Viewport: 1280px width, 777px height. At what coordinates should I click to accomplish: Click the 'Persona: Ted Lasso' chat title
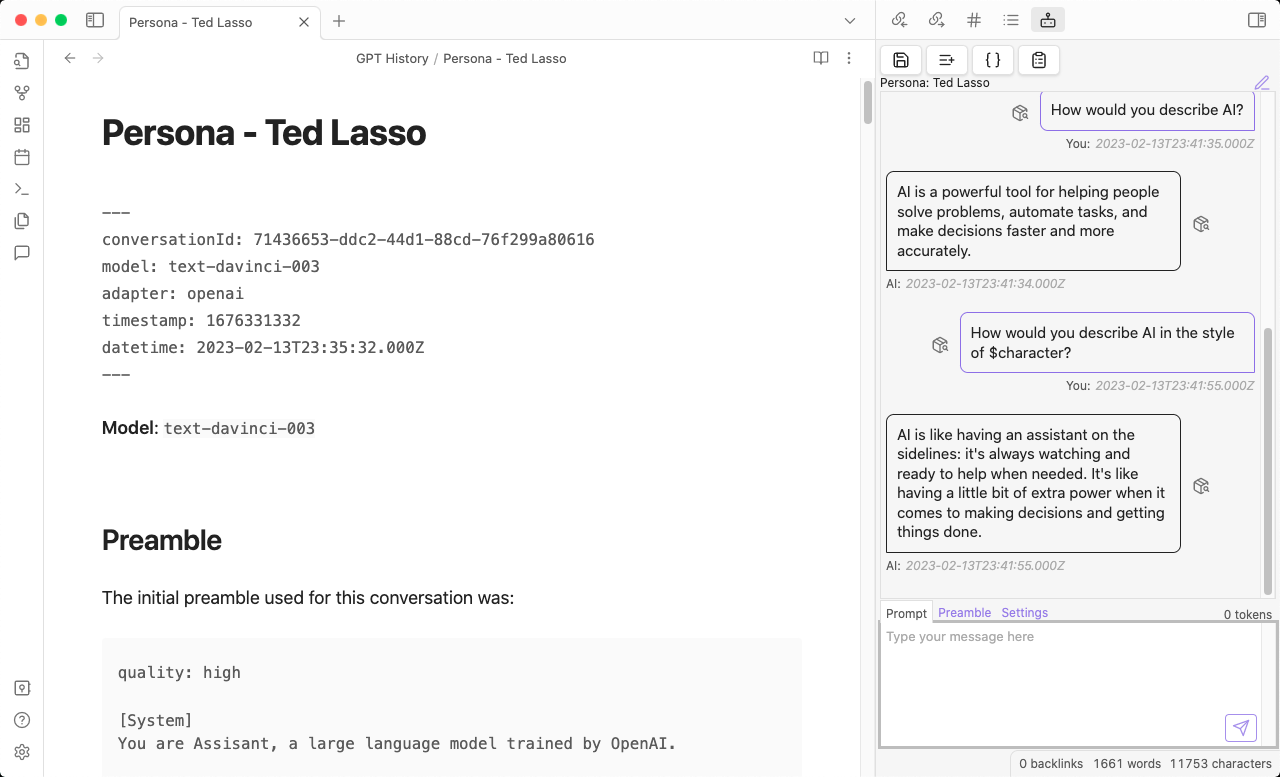click(935, 83)
